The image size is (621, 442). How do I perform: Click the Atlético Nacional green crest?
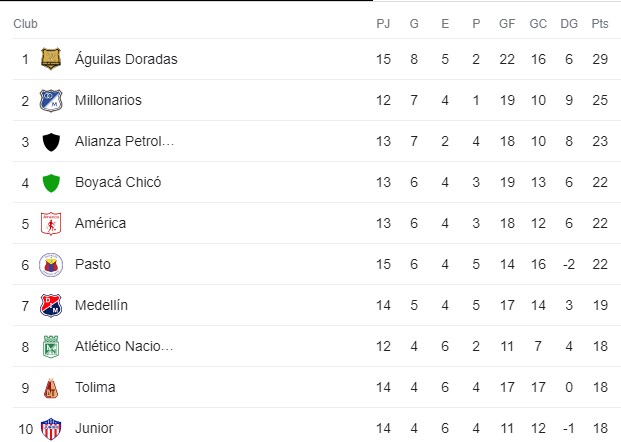(x=51, y=347)
